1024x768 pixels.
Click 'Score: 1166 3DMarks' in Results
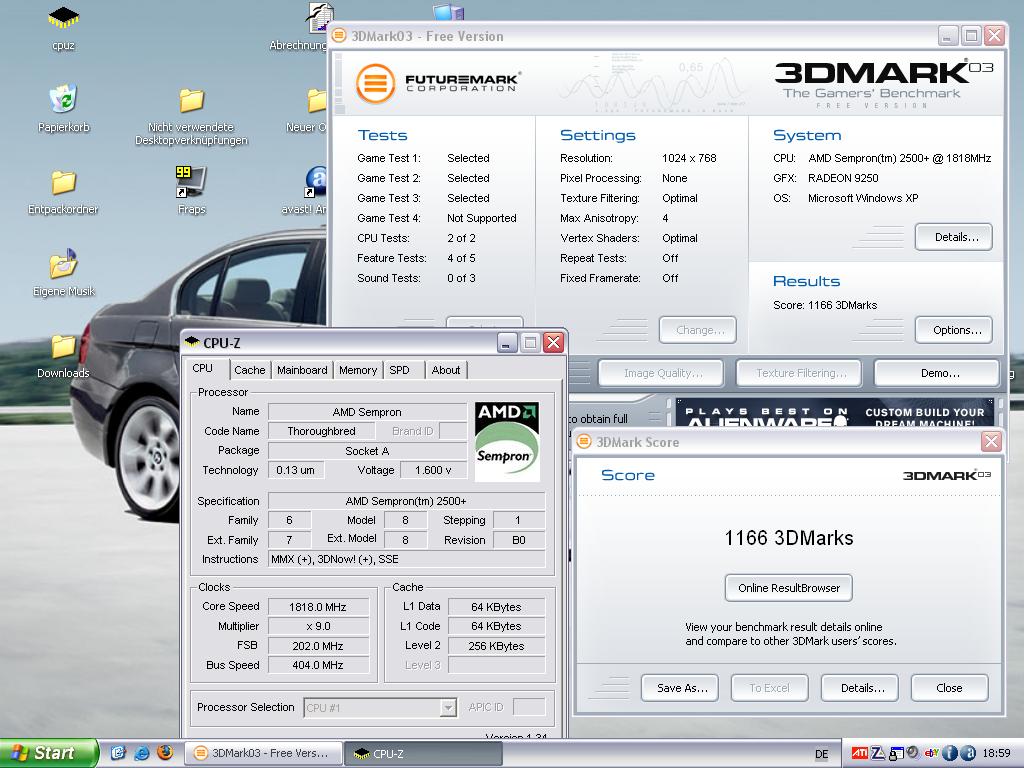pyautogui.click(x=825, y=305)
